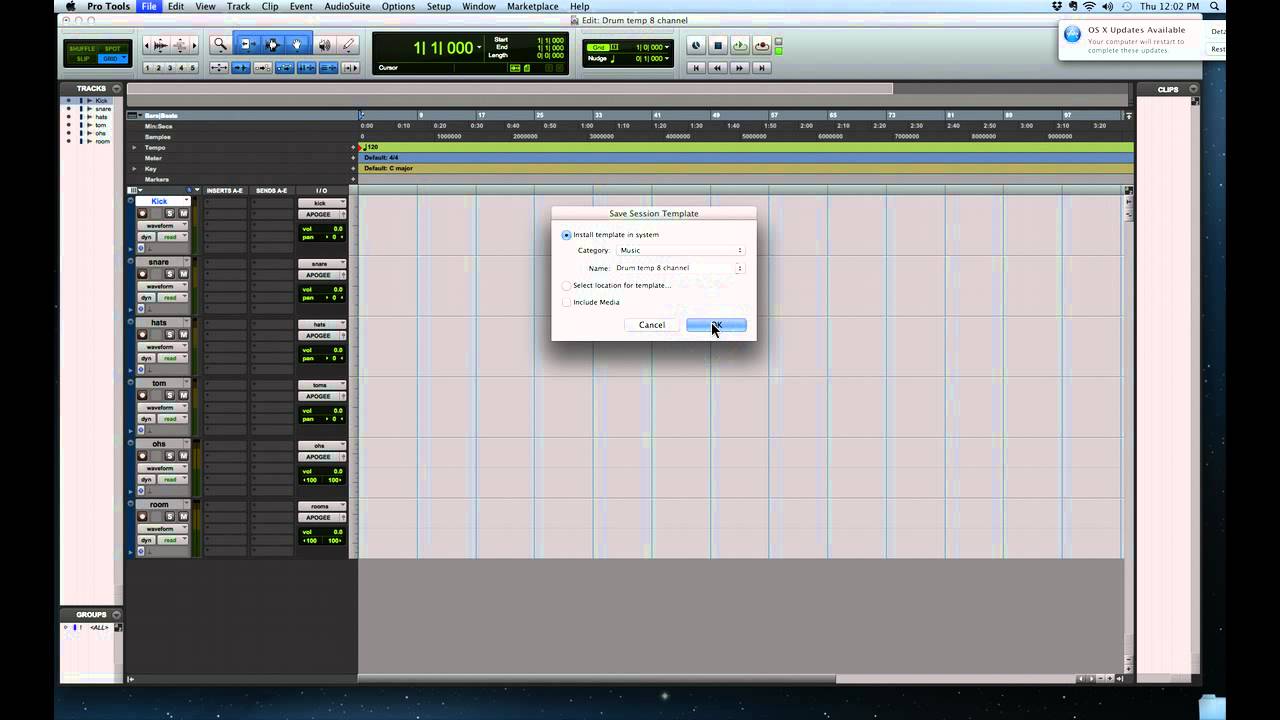This screenshot has width=1280, height=720.
Task: Open the Grid value dropdown
Action: 667,47
